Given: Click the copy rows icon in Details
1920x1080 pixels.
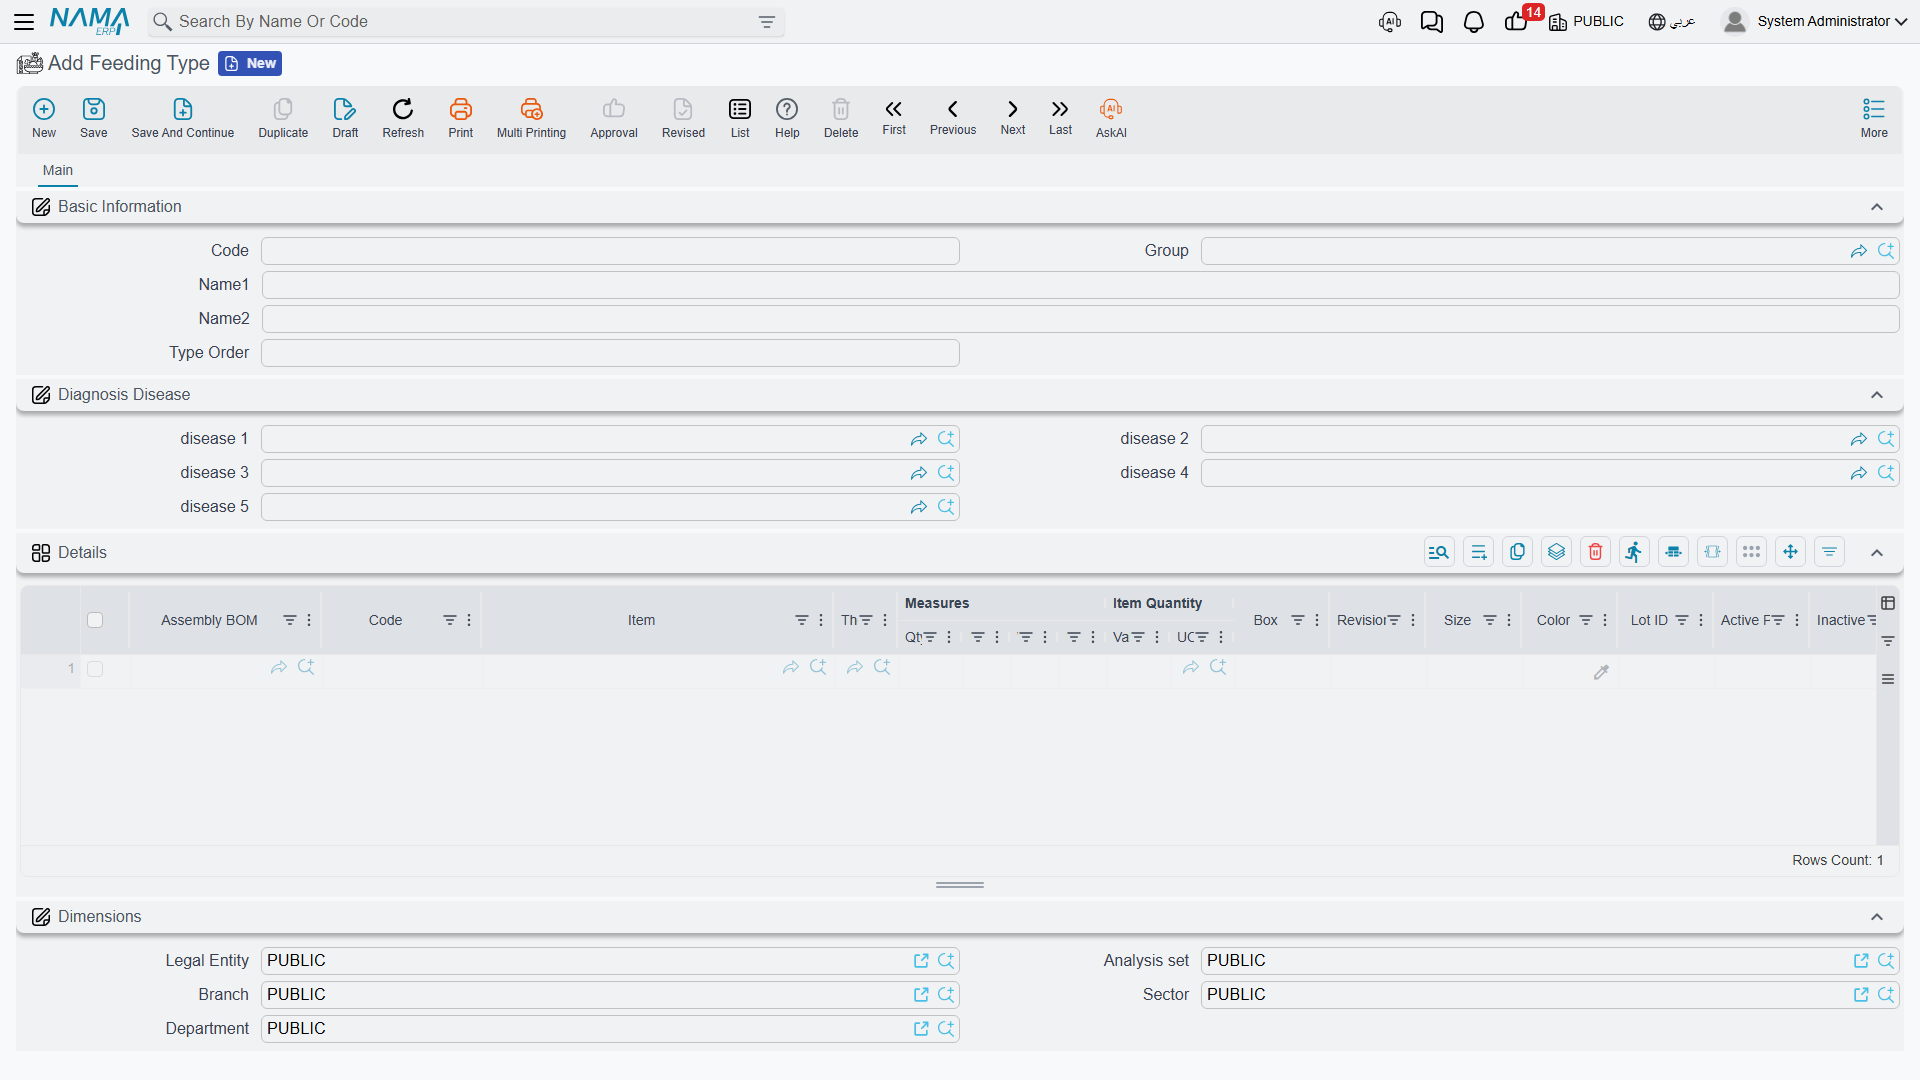Looking at the screenshot, I should (x=1518, y=552).
